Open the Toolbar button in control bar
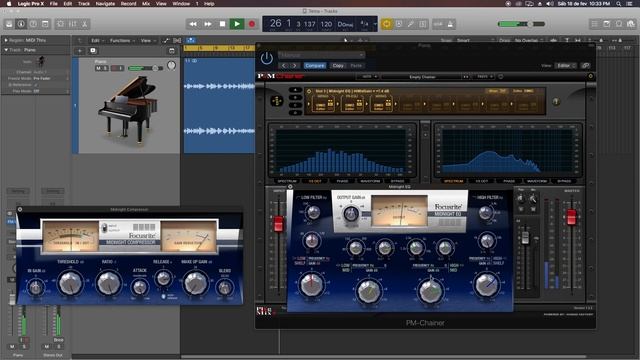Screen dimensions: 640x360 click(x=45, y=24)
